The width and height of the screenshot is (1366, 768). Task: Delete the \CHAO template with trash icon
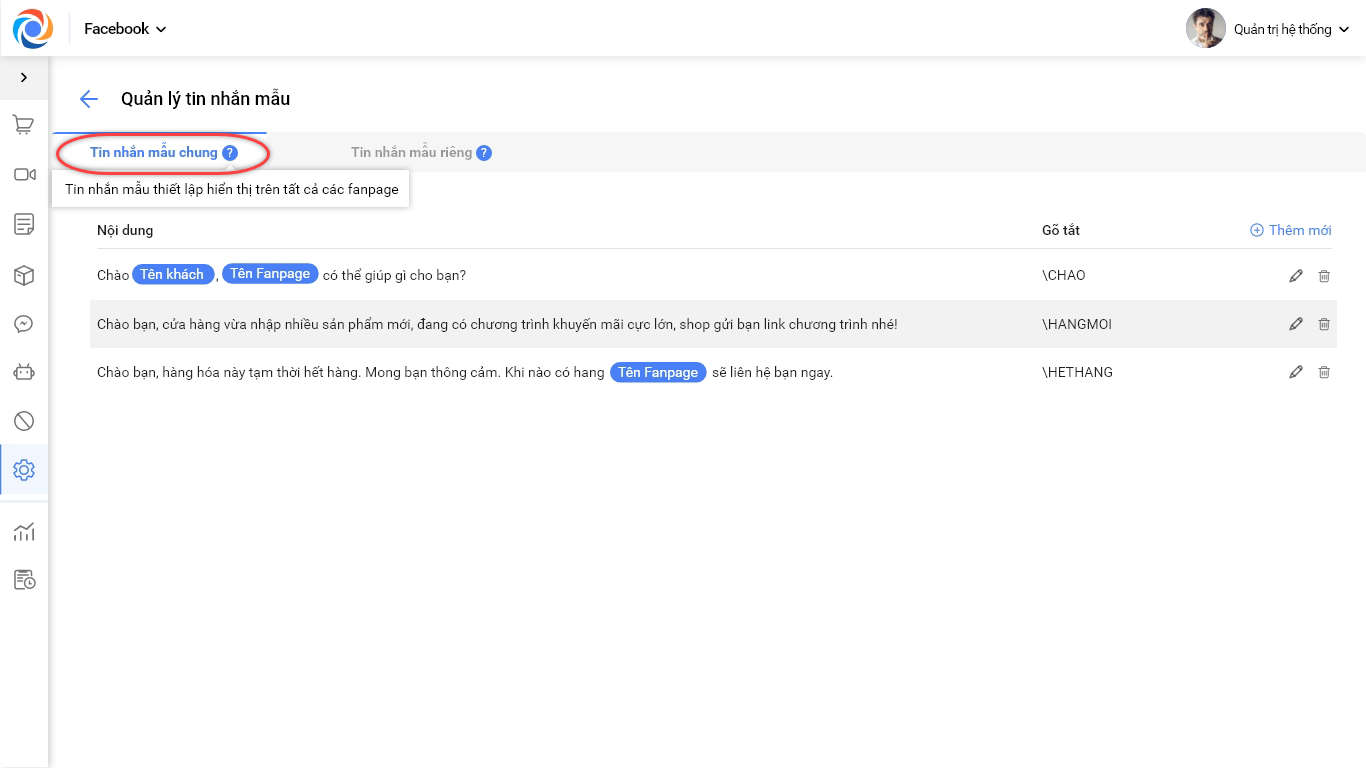[1324, 276]
